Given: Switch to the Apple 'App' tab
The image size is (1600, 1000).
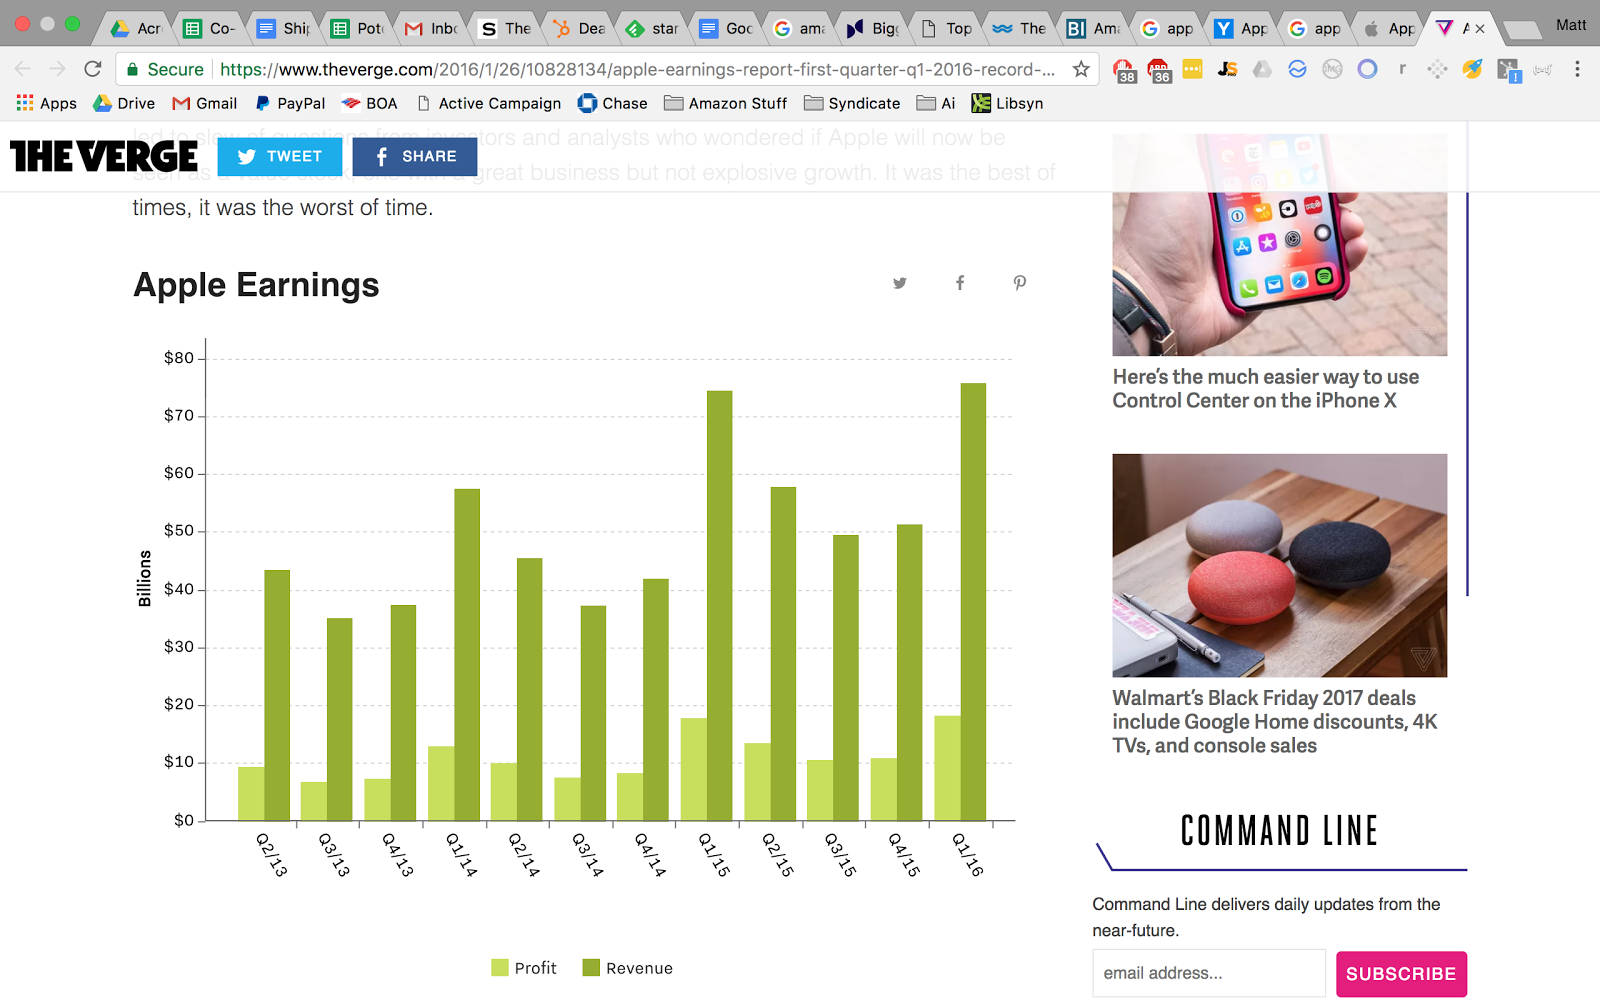Looking at the screenshot, I should coord(1389,28).
